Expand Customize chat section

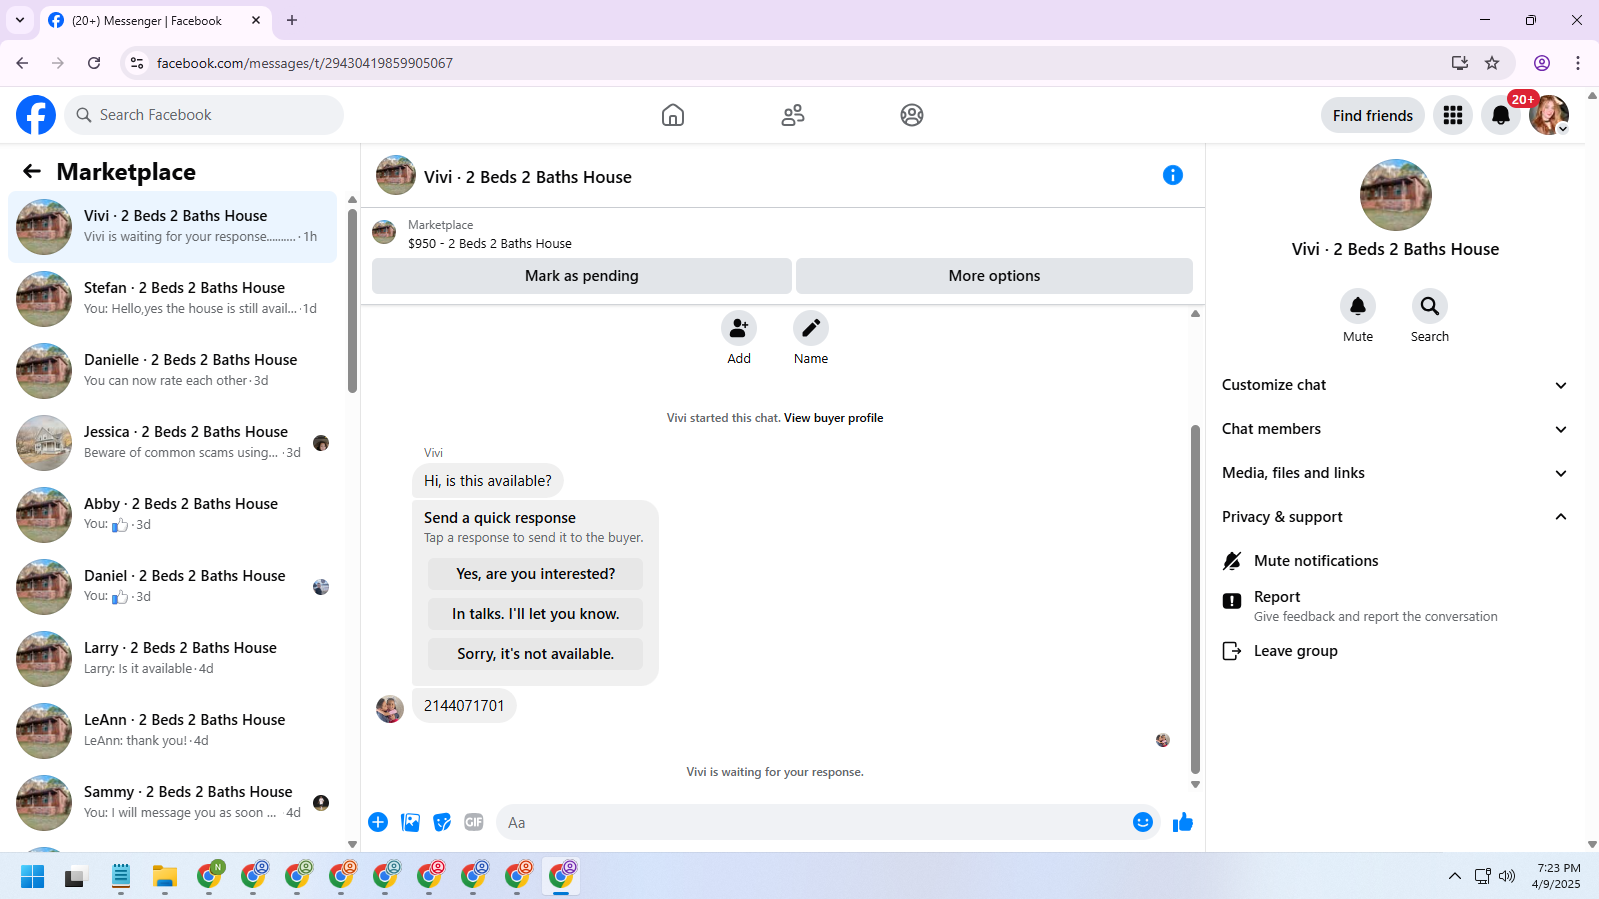click(1395, 385)
